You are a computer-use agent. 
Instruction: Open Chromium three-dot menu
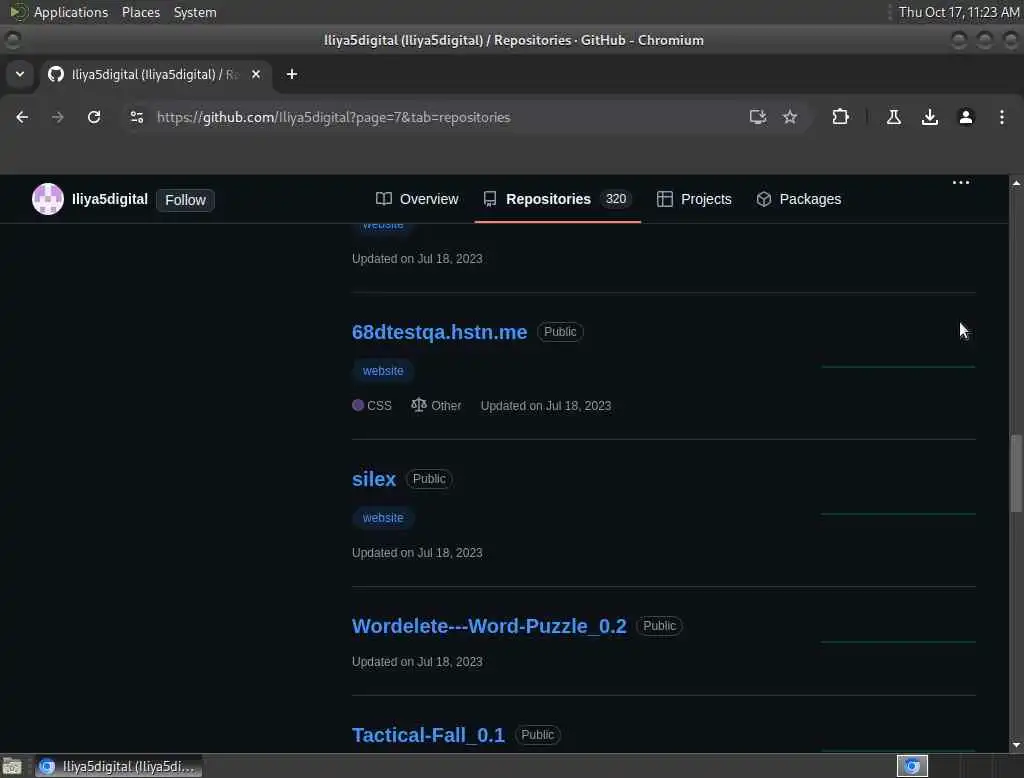pos(1002,117)
